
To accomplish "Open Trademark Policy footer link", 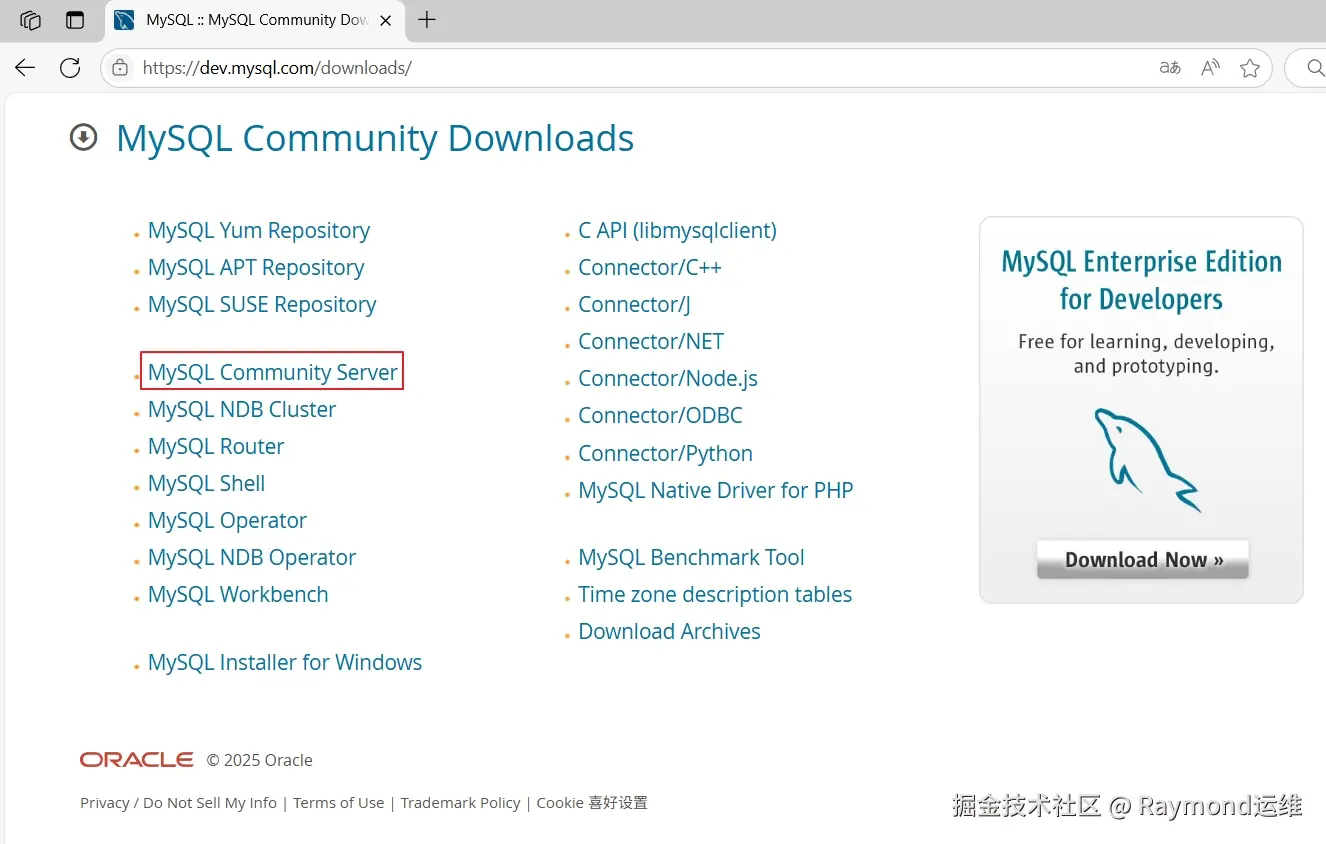I will pos(461,802).
